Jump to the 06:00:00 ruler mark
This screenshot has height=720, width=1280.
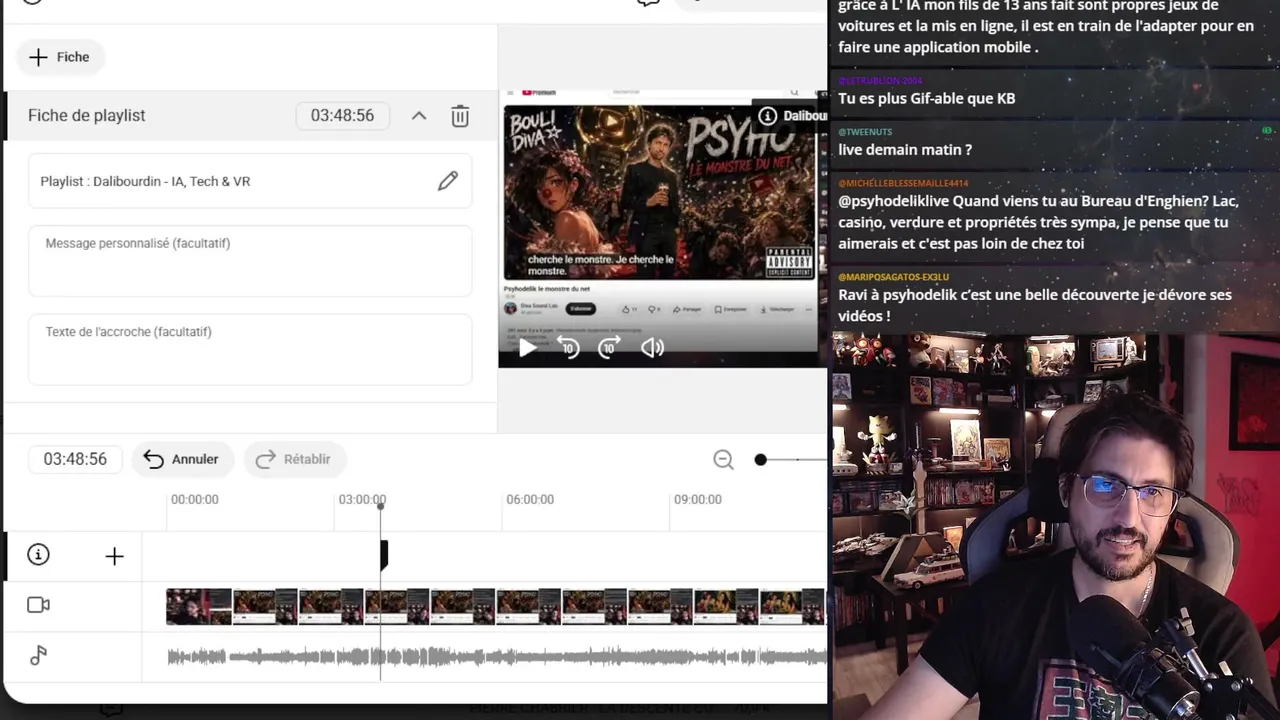[530, 499]
